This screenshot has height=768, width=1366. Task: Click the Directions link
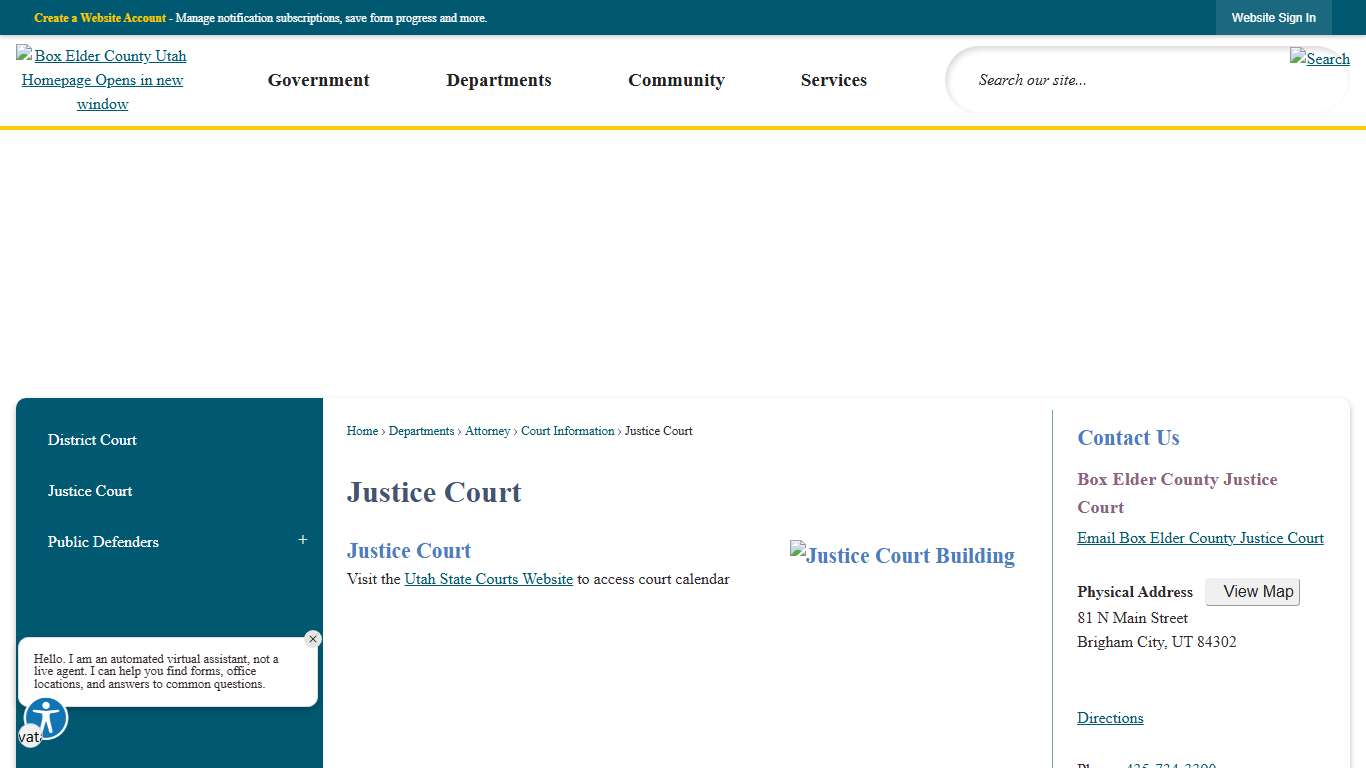pos(1110,717)
